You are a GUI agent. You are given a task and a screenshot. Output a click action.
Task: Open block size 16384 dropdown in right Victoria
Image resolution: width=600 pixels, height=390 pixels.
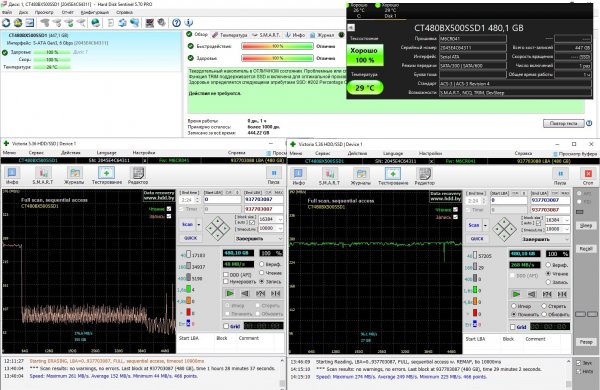(567, 220)
